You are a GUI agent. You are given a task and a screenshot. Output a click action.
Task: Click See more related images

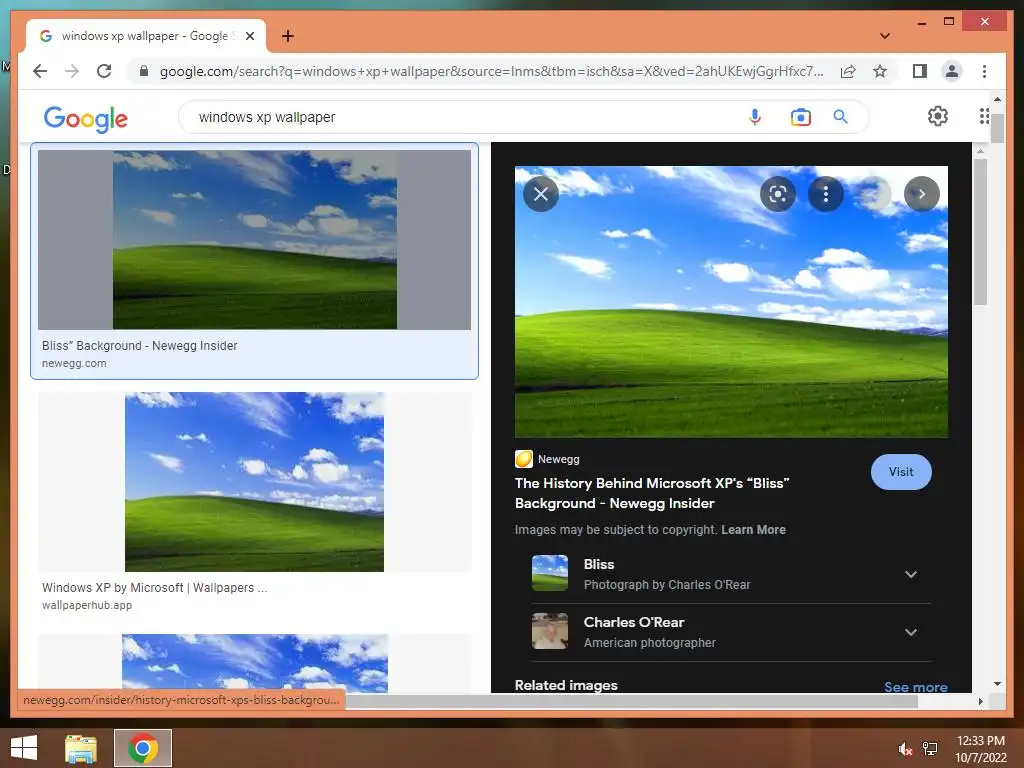[915, 686]
